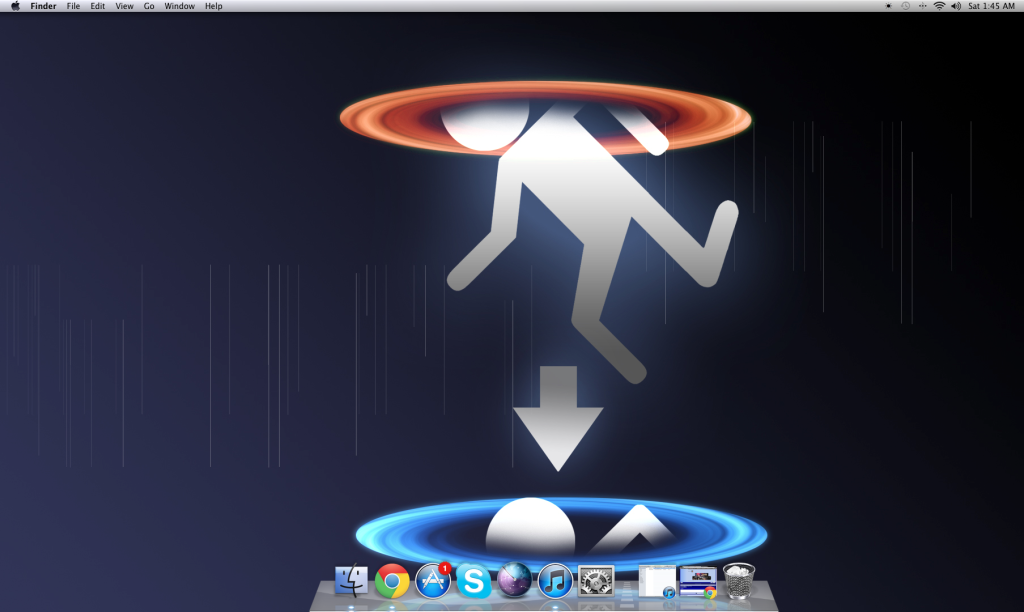This screenshot has width=1024, height=612.
Task: Restore the minimized Chrome window
Action: pos(698,581)
